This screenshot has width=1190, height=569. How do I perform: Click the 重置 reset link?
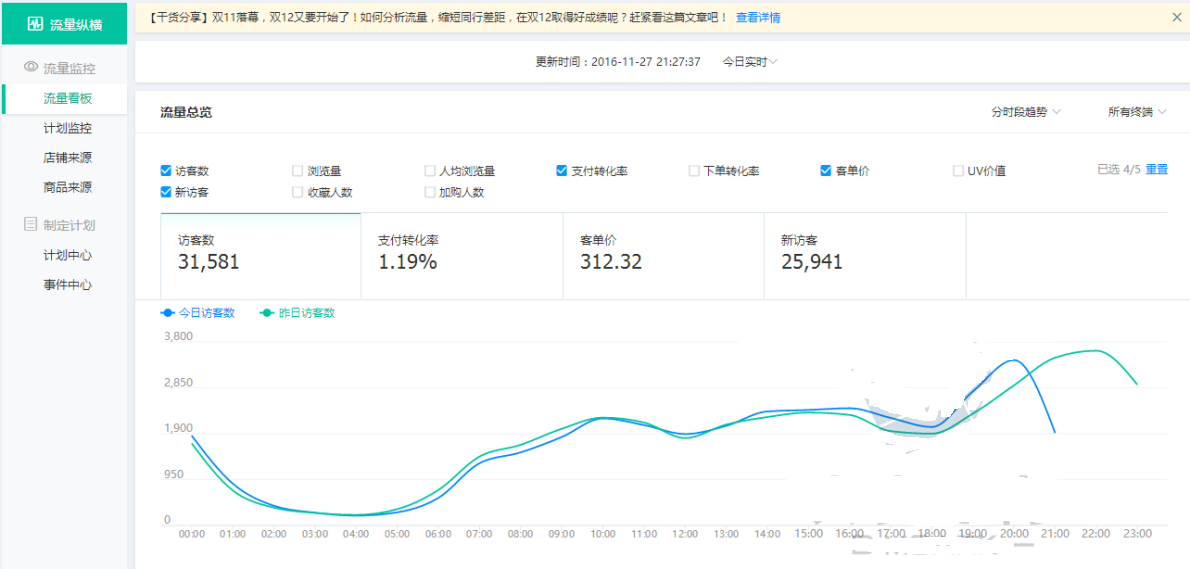point(1156,170)
